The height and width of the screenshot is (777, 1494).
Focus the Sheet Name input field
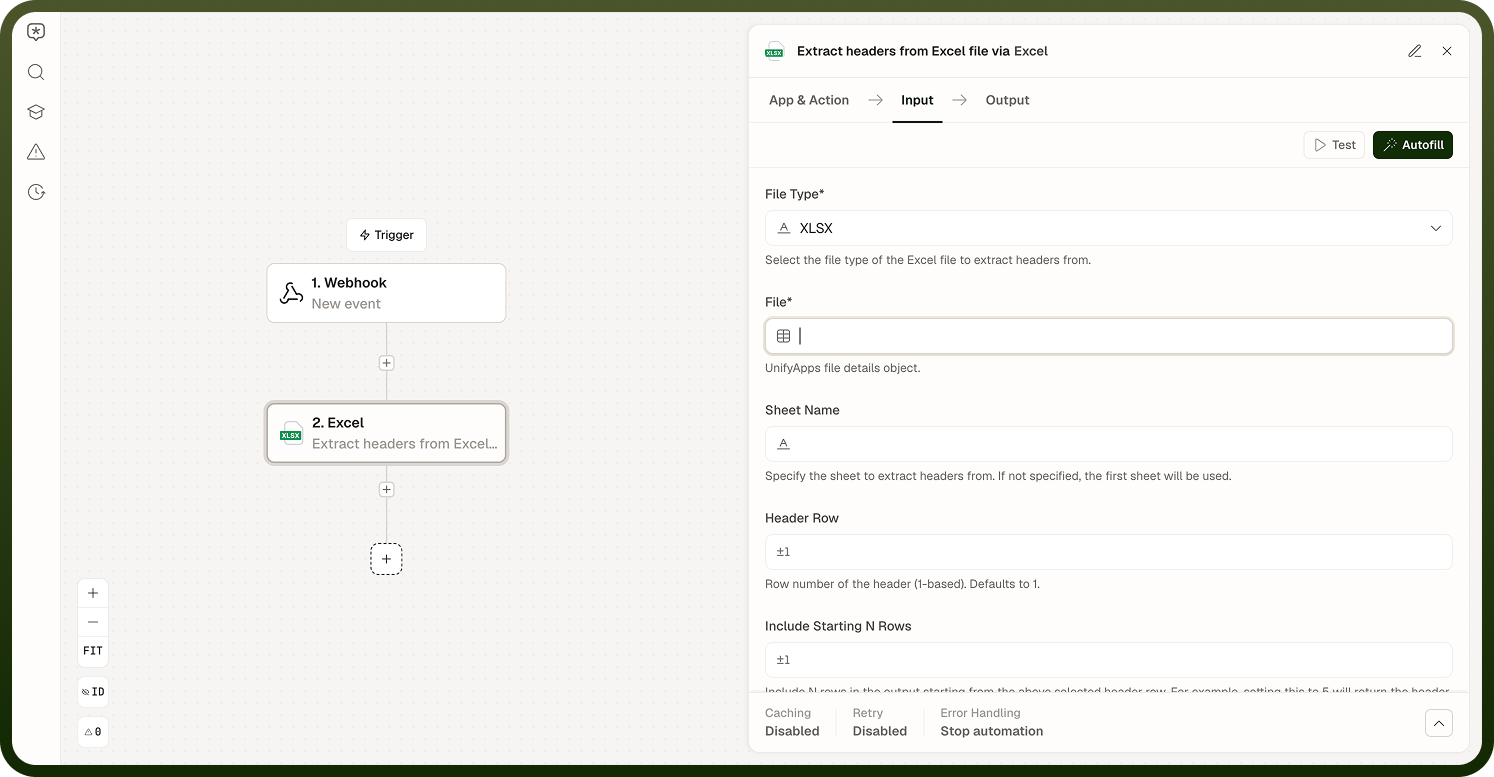[x=1109, y=444]
